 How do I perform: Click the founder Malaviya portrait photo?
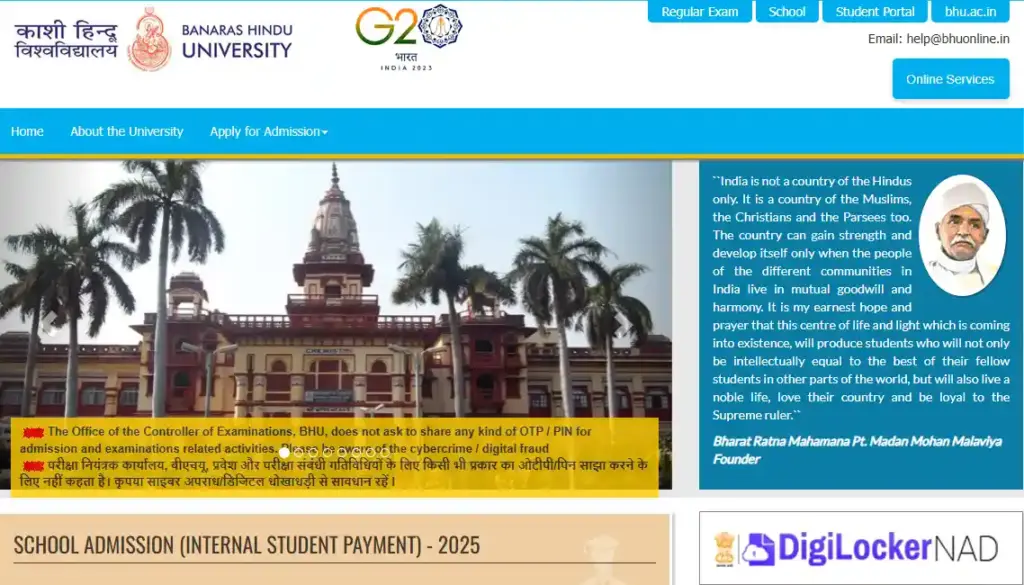[961, 237]
